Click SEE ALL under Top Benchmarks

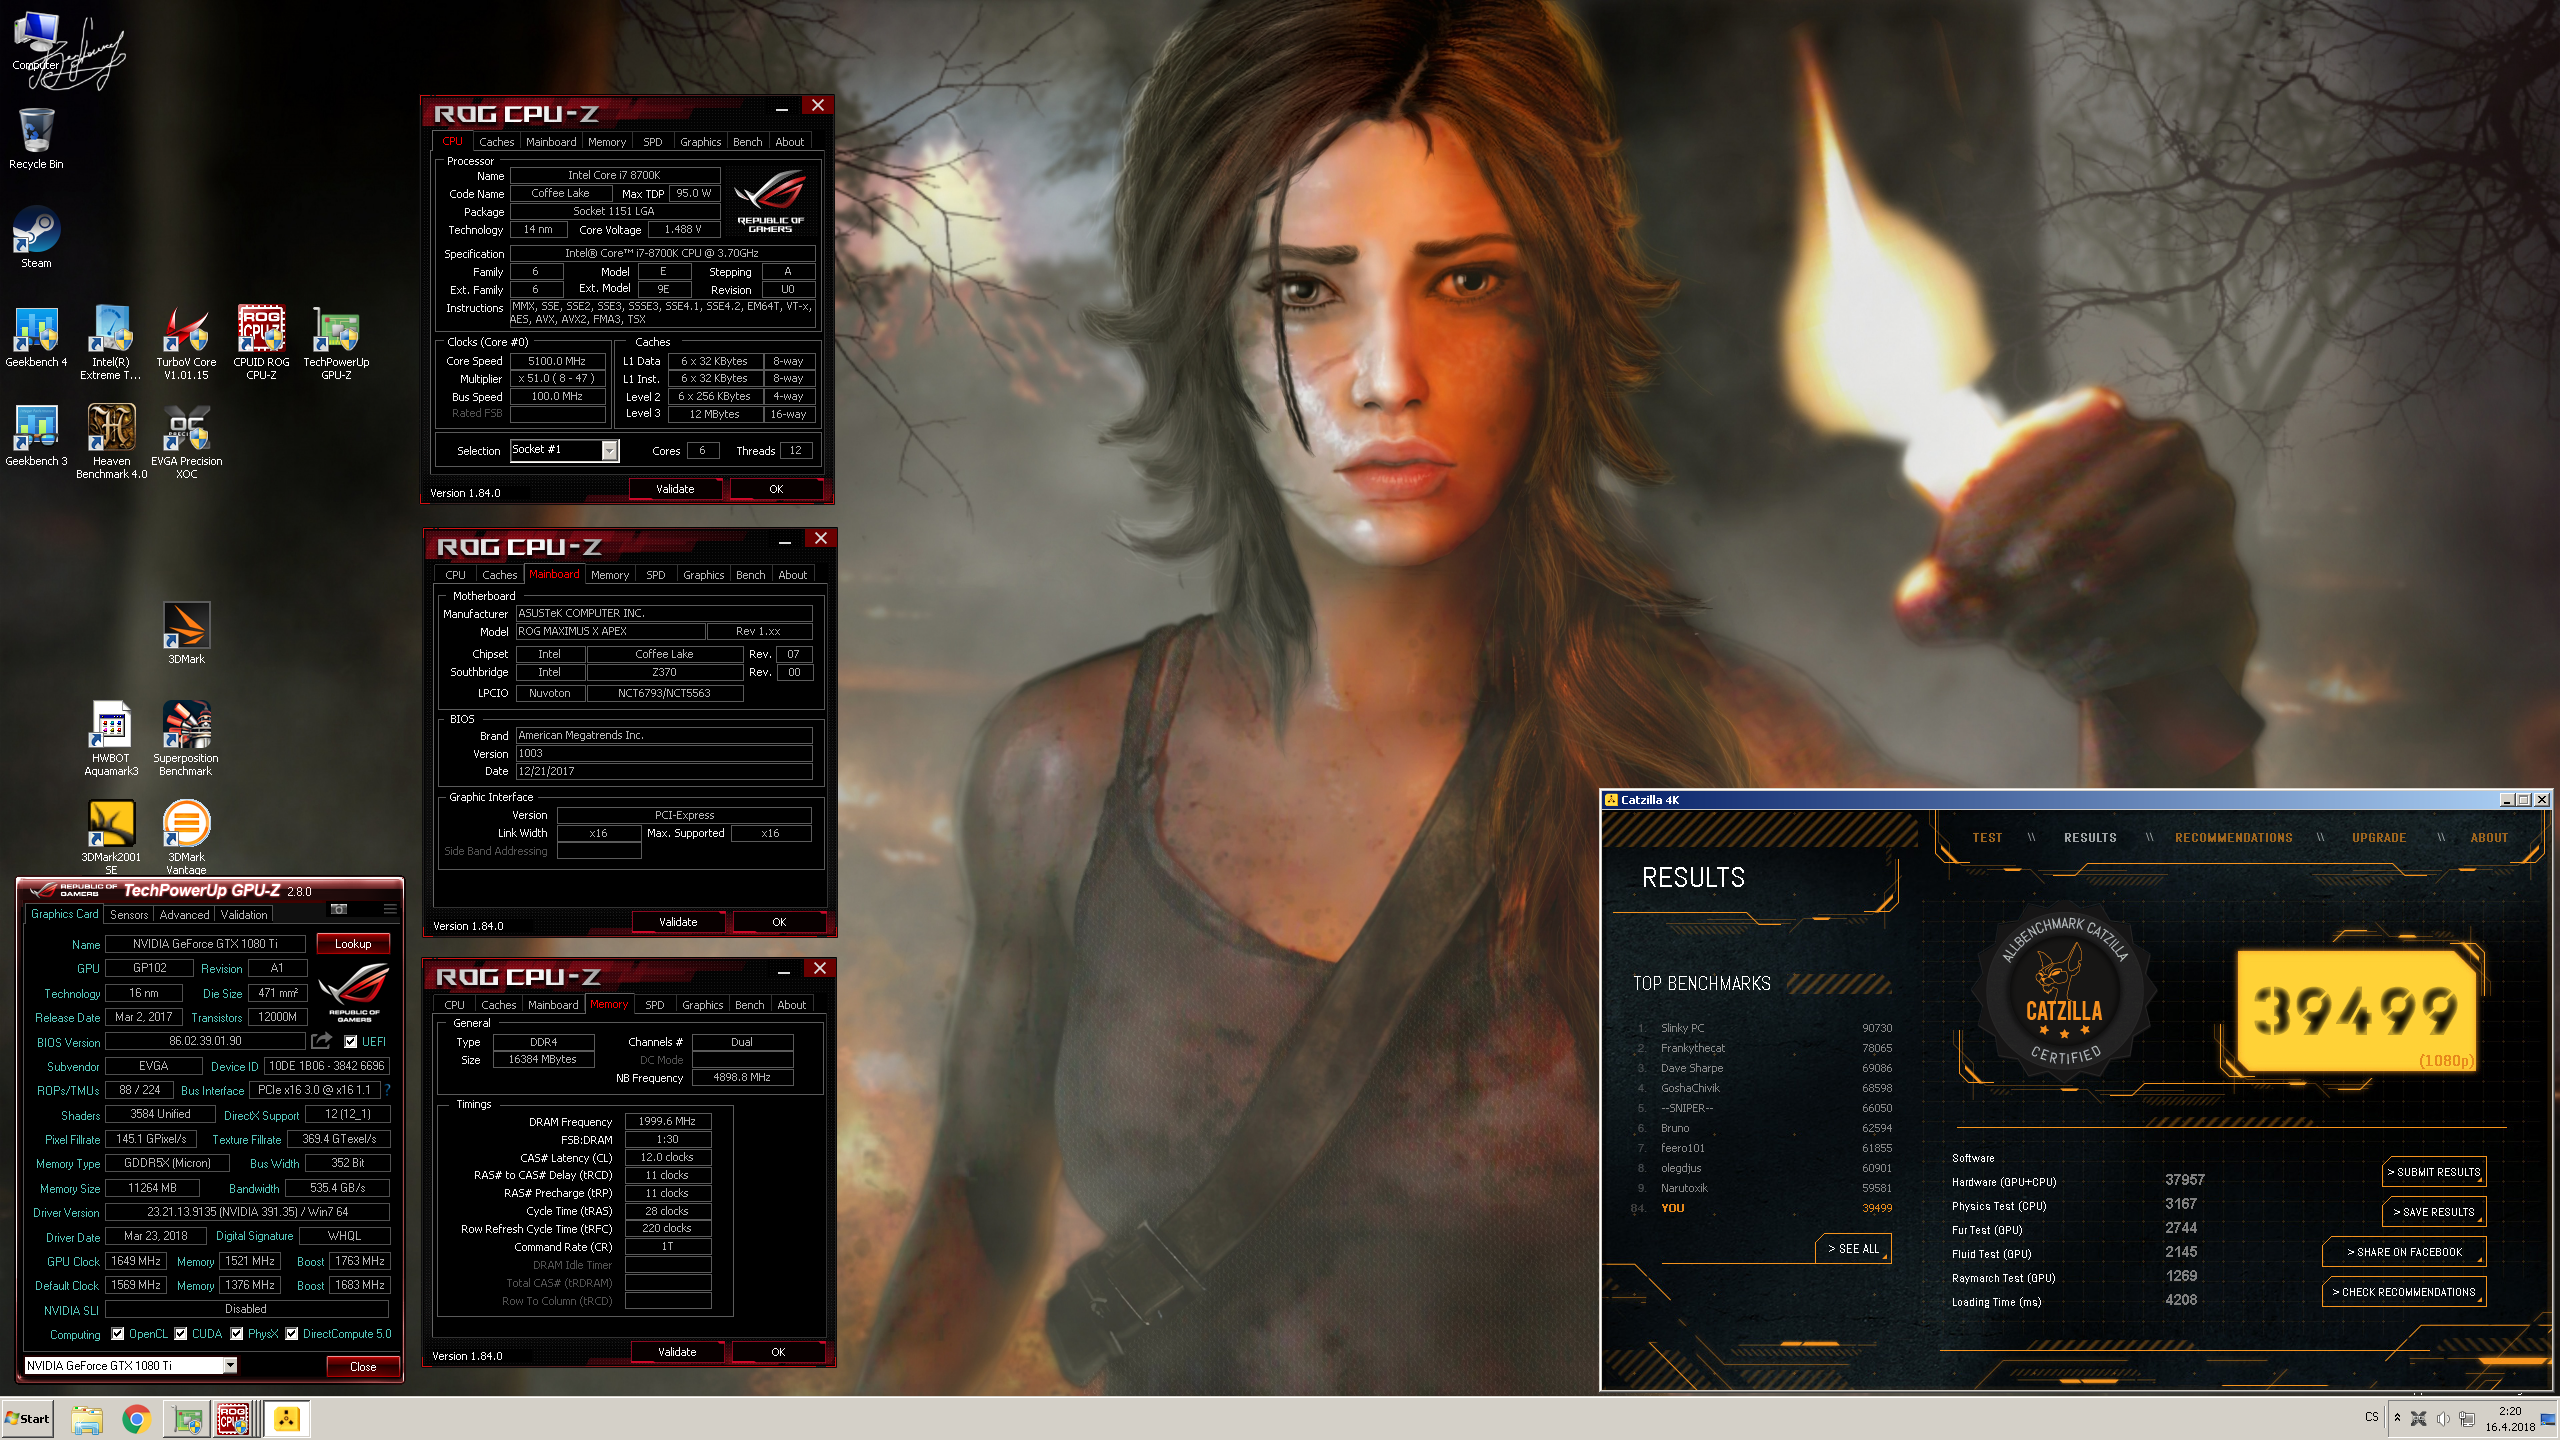(1853, 1249)
